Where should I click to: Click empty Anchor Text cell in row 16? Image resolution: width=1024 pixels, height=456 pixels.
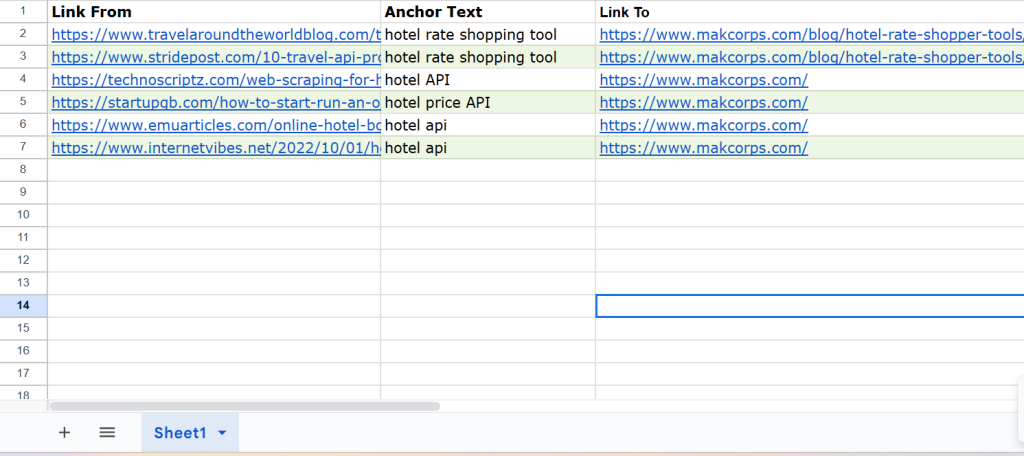click(x=488, y=351)
